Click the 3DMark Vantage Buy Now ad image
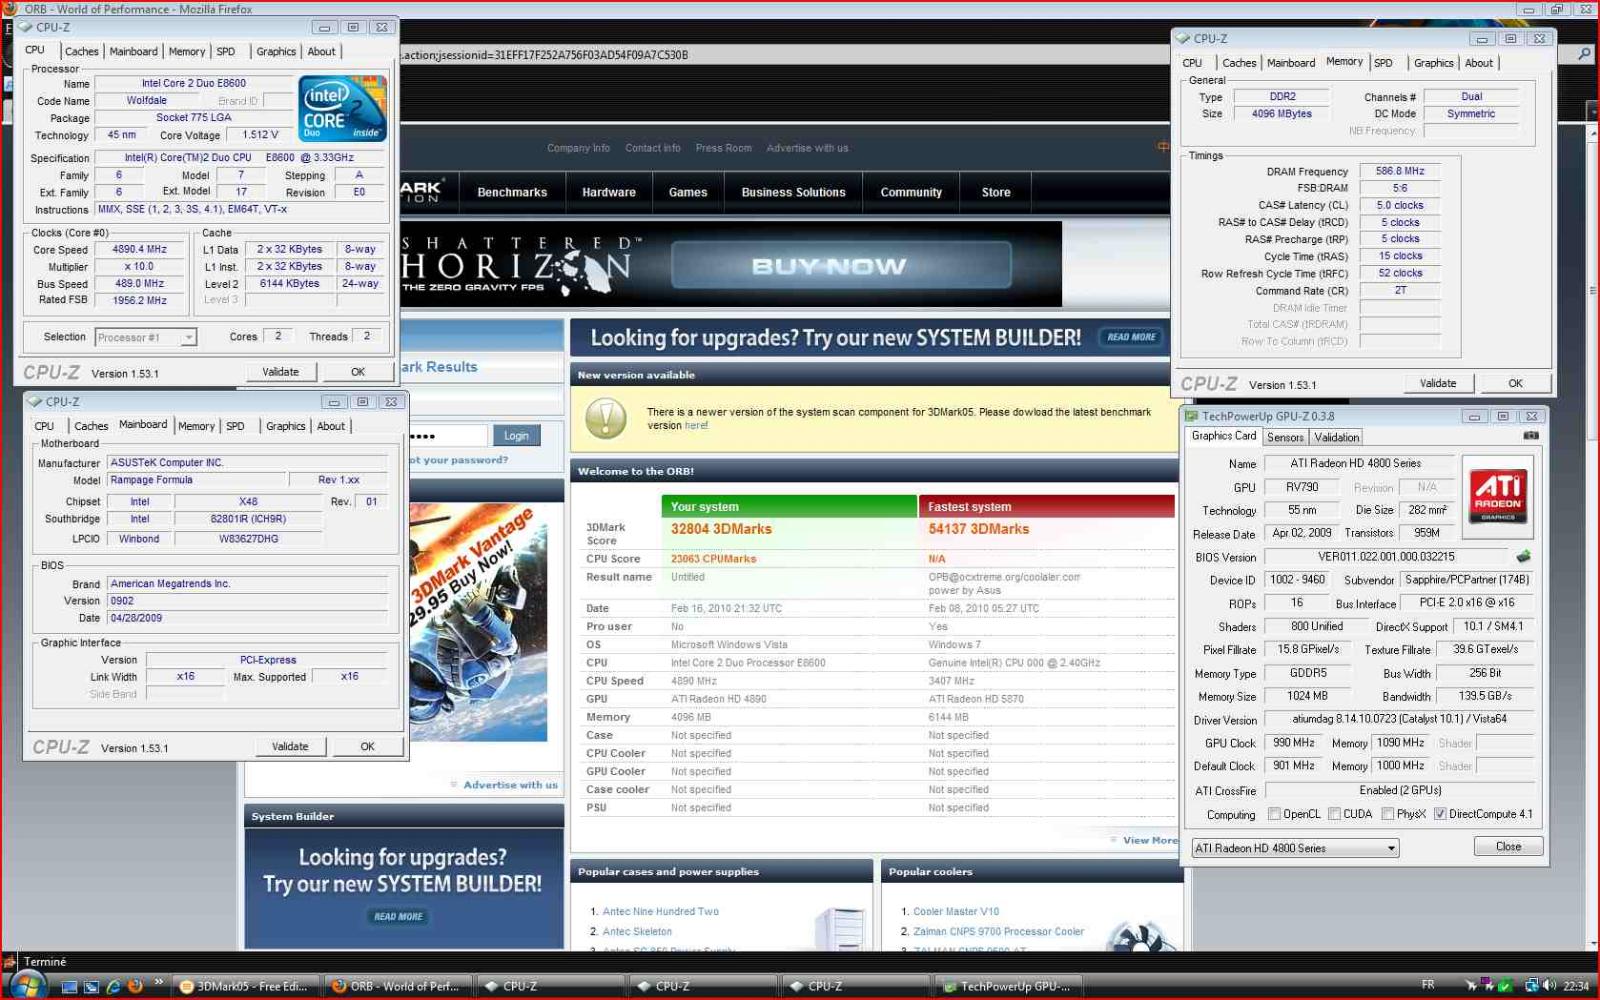The image size is (1600, 1000). coord(478,622)
